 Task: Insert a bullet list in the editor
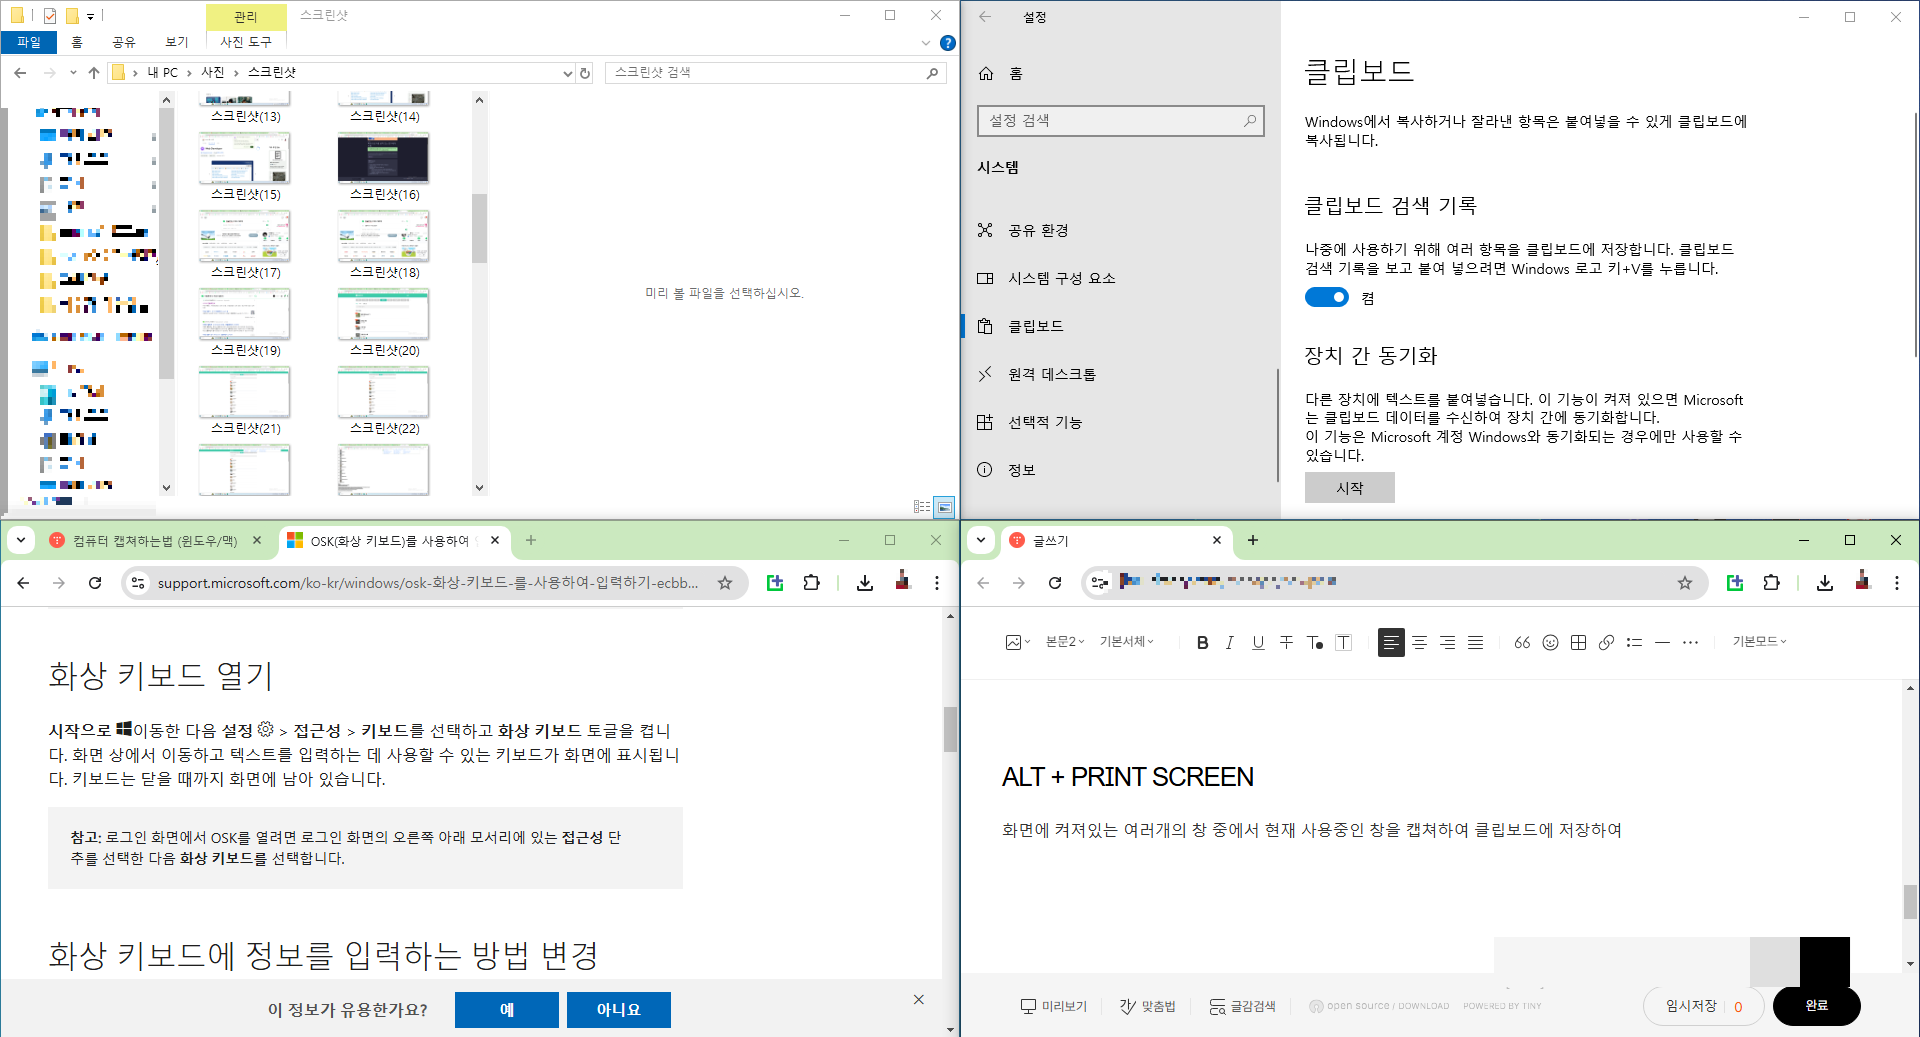(1634, 642)
